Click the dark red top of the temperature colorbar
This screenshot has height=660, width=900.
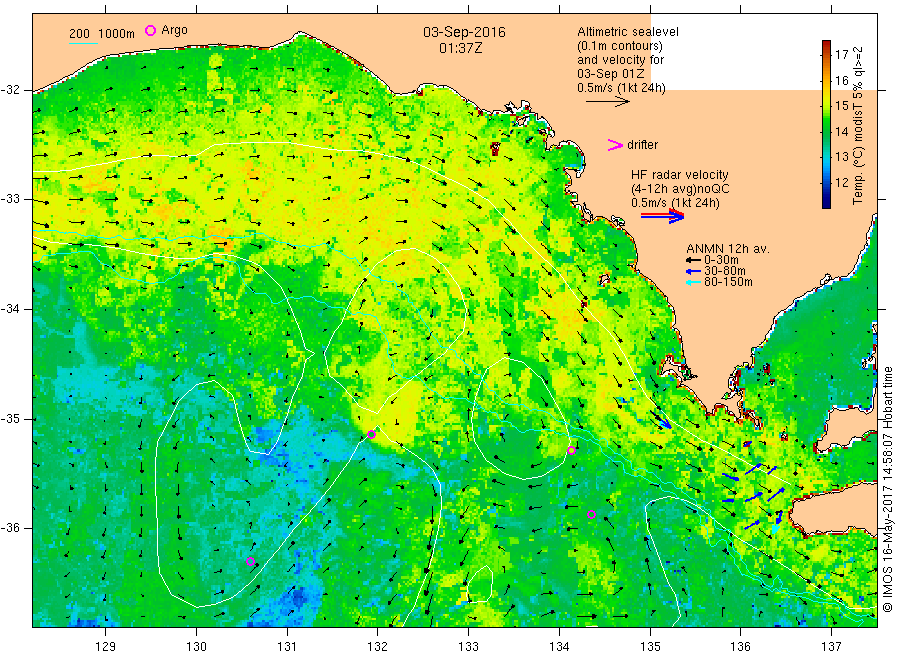[827, 45]
